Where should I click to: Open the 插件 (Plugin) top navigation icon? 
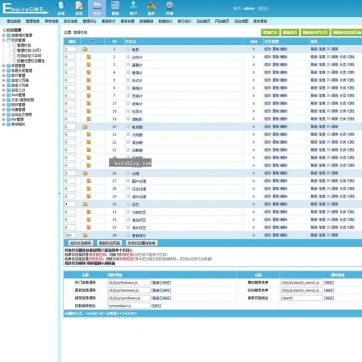point(152,8)
